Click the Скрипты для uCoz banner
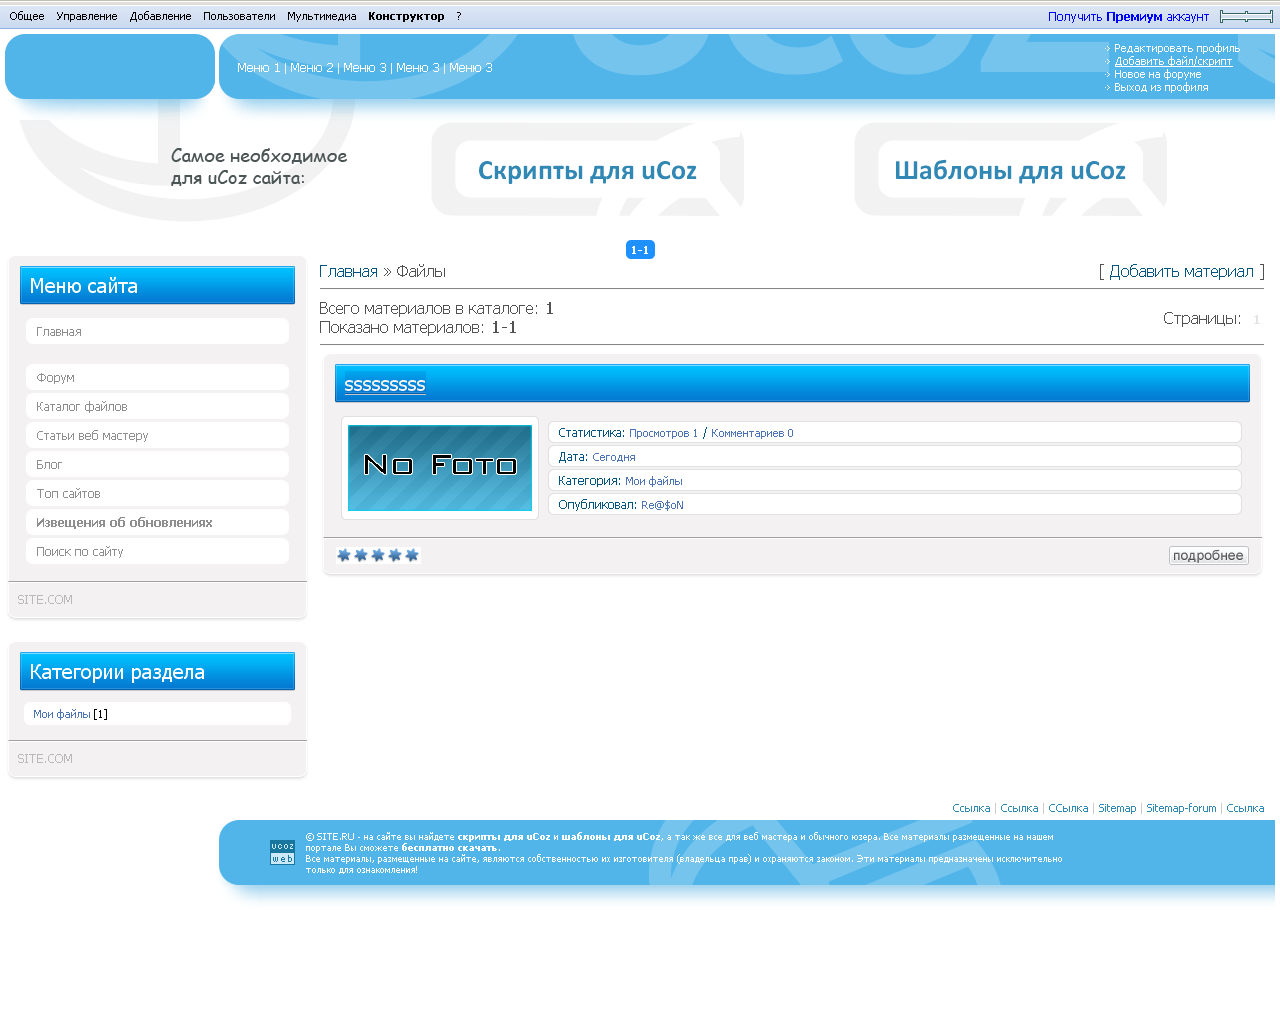This screenshot has width=1280, height=1024. click(587, 170)
